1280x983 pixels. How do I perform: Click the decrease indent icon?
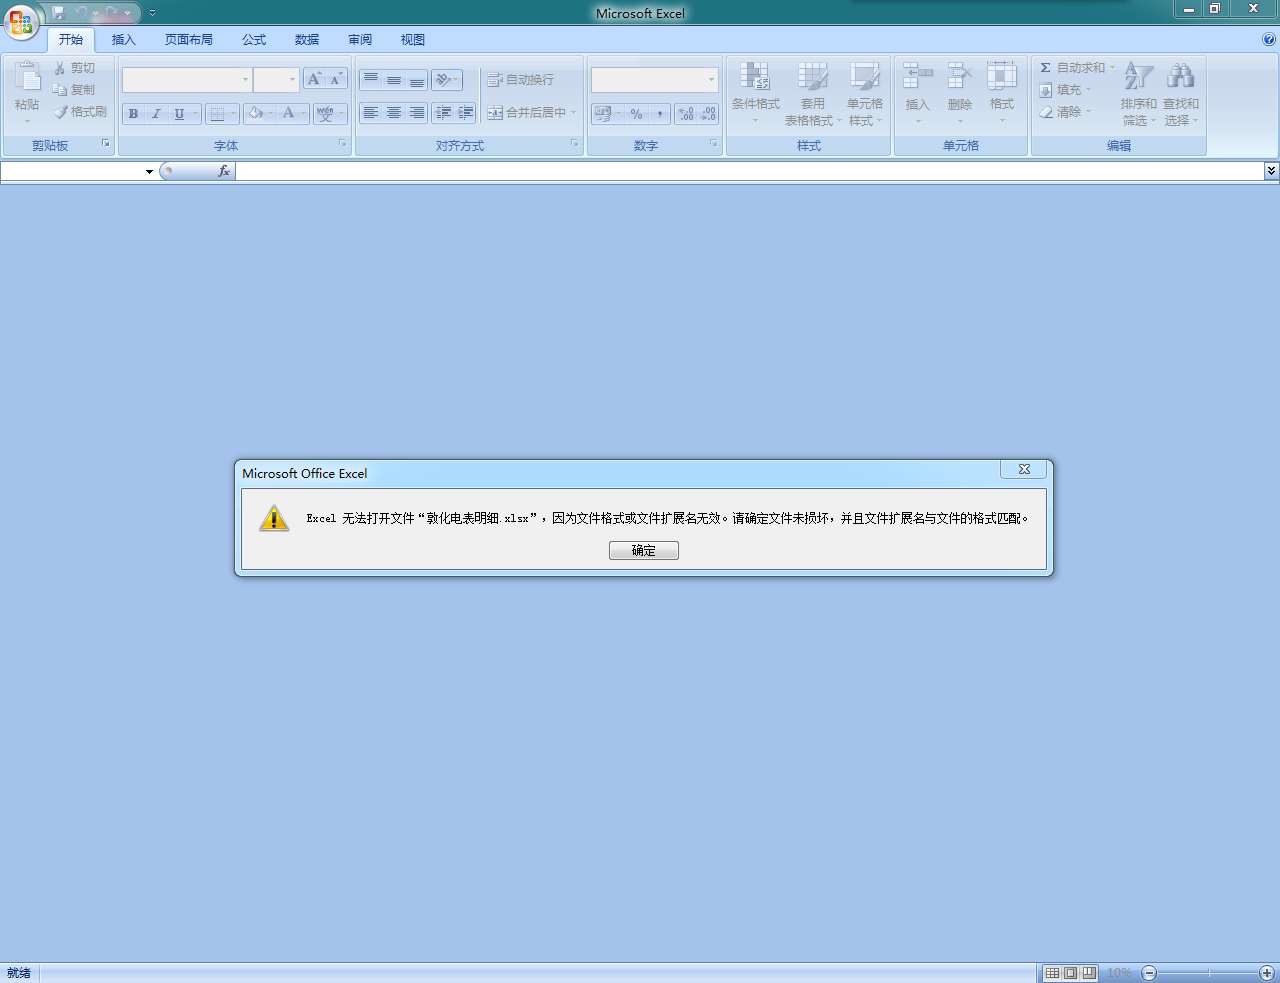point(443,113)
